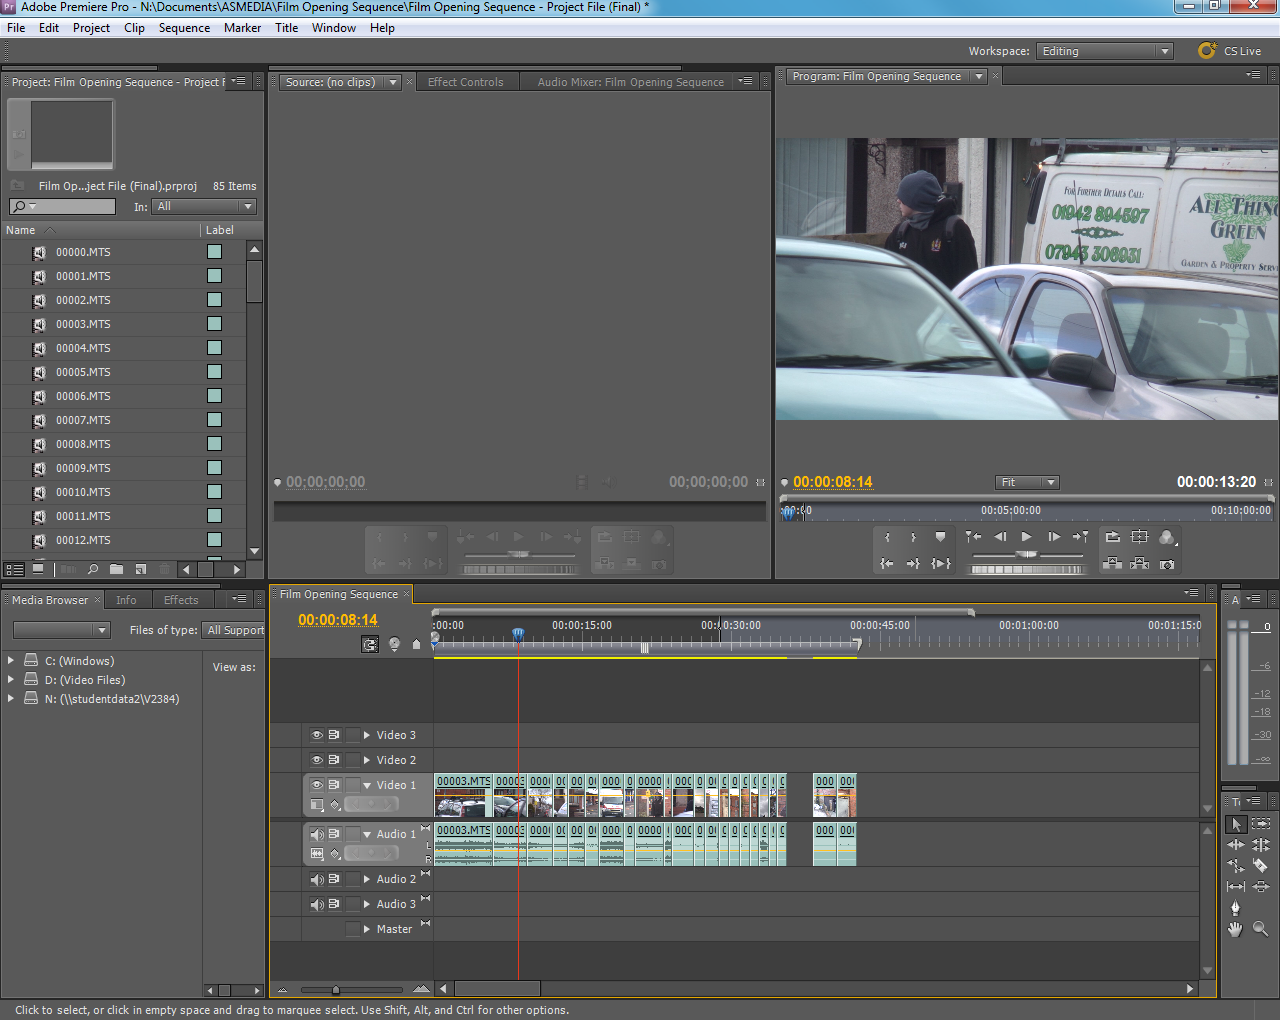Click the Export Frame icon in Program monitor

[1167, 564]
